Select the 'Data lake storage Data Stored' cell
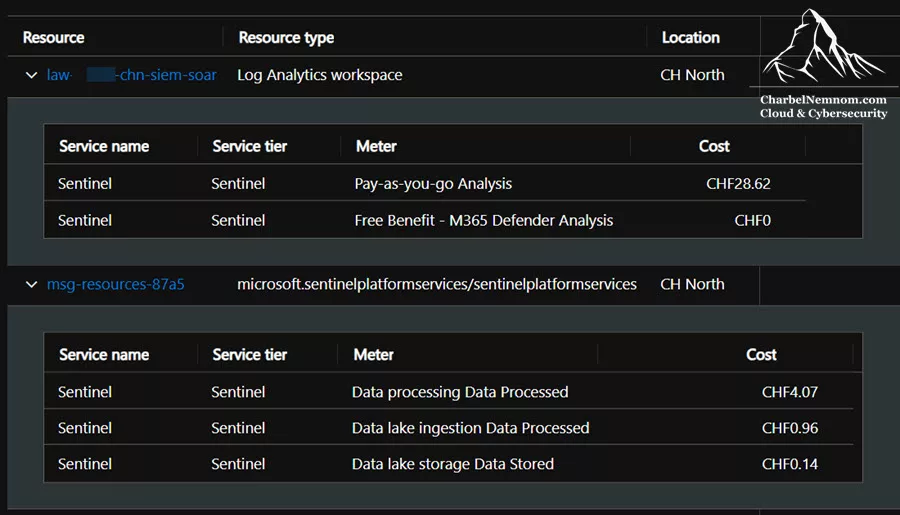The image size is (900, 515). [452, 464]
